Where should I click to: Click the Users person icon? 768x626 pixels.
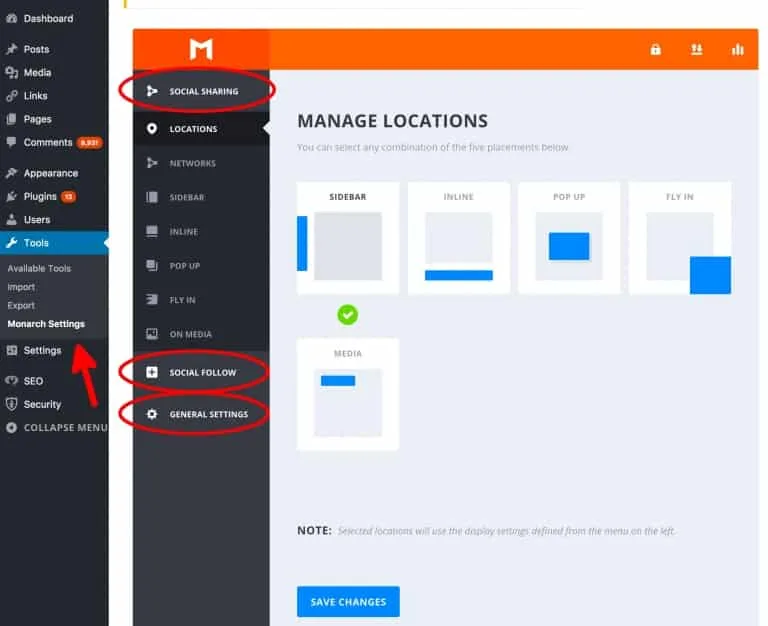pos(12,219)
